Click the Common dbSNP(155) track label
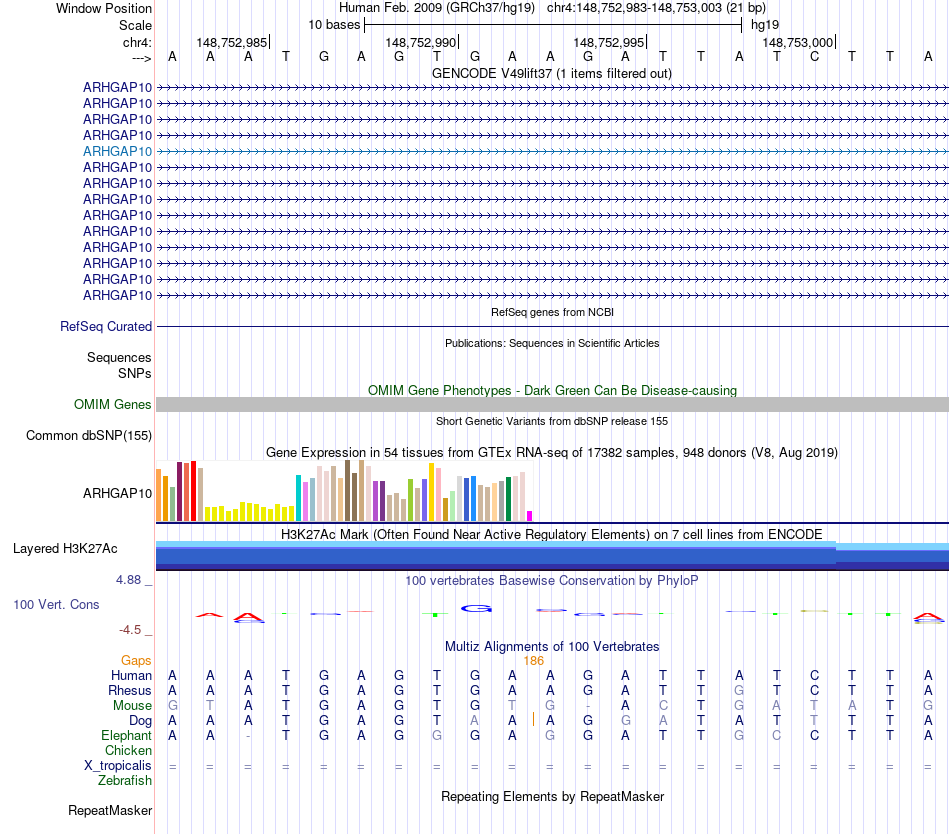This screenshot has width=950, height=834. tap(89, 435)
